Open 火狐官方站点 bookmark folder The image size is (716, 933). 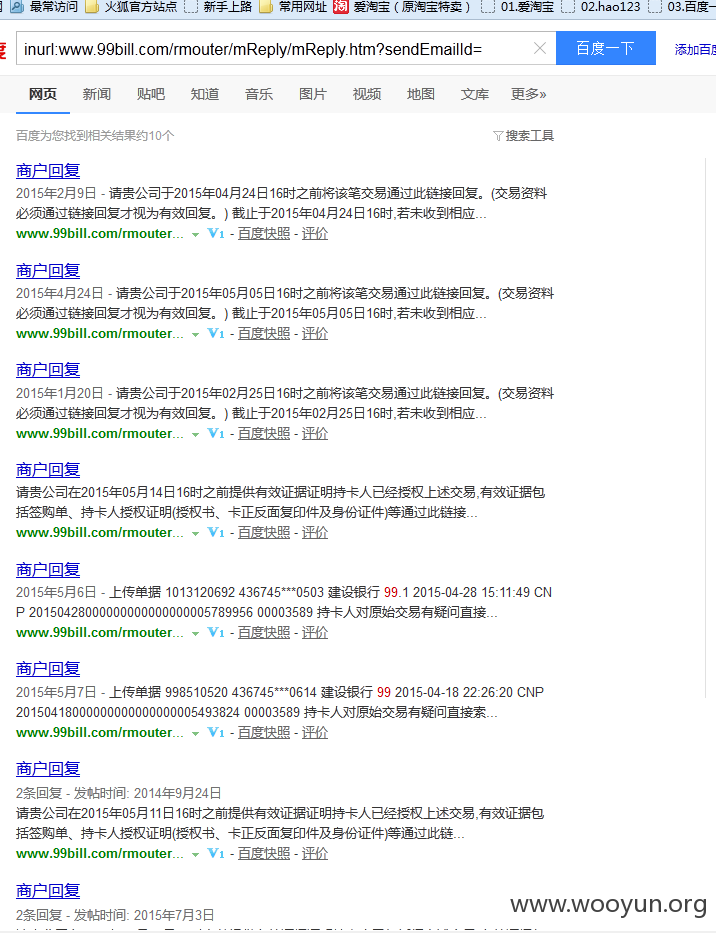132,7
